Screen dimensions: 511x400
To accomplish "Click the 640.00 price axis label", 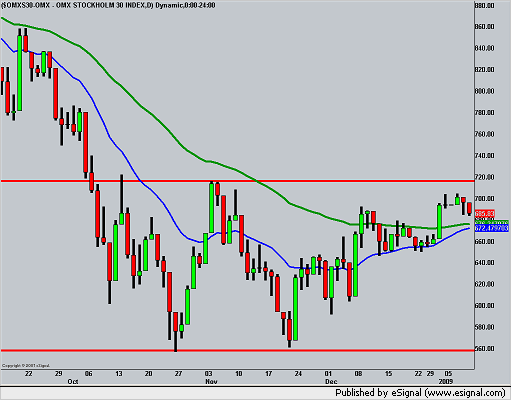I will click(x=485, y=263).
